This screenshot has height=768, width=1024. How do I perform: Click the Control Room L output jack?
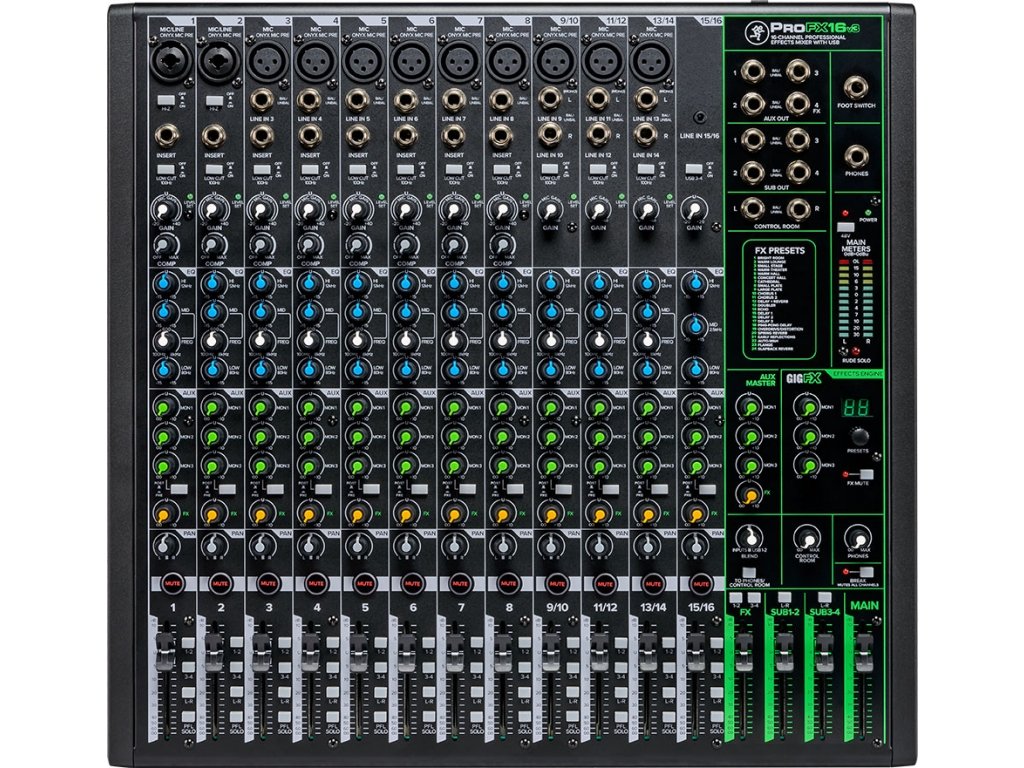(x=753, y=208)
